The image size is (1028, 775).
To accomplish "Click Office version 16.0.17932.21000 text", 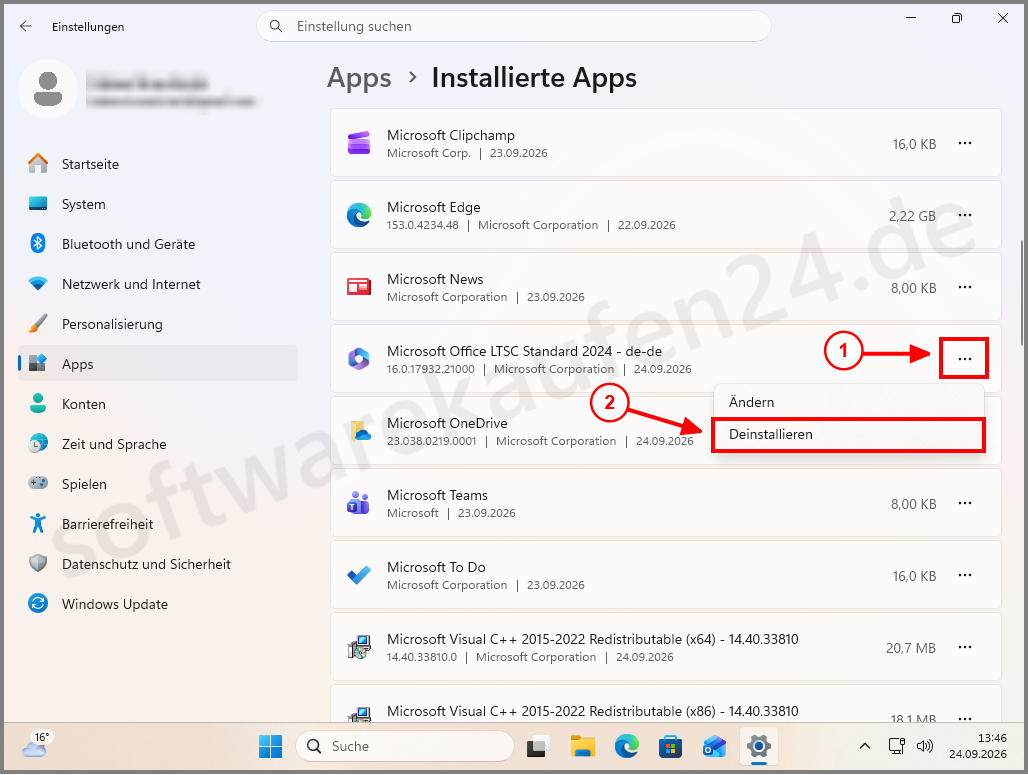I will point(431,369).
